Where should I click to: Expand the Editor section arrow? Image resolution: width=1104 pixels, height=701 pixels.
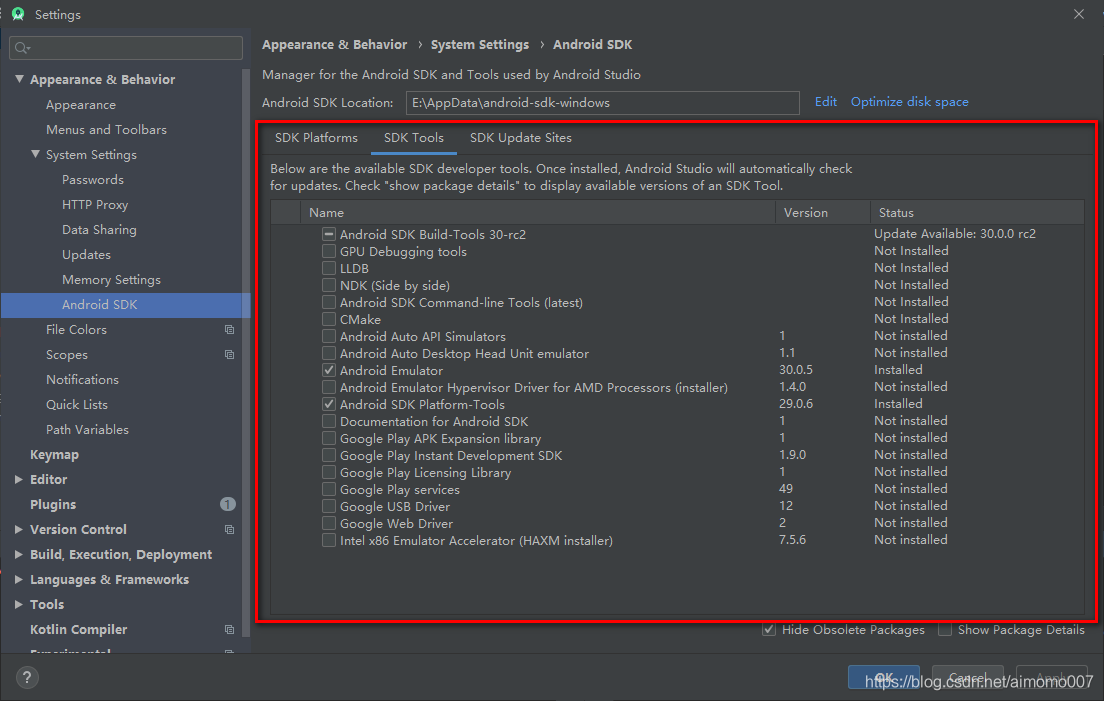point(19,479)
